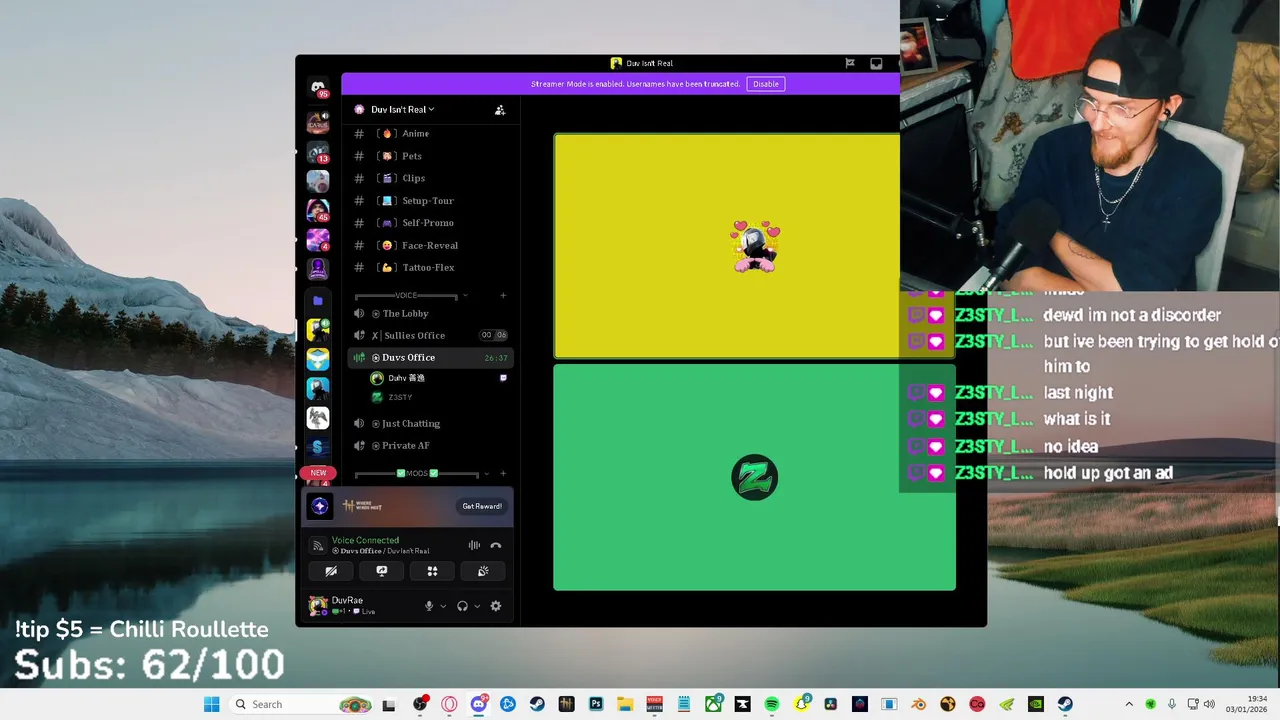The image size is (1280, 720).
Task: Open Photoshop from the taskbar
Action: (596, 704)
